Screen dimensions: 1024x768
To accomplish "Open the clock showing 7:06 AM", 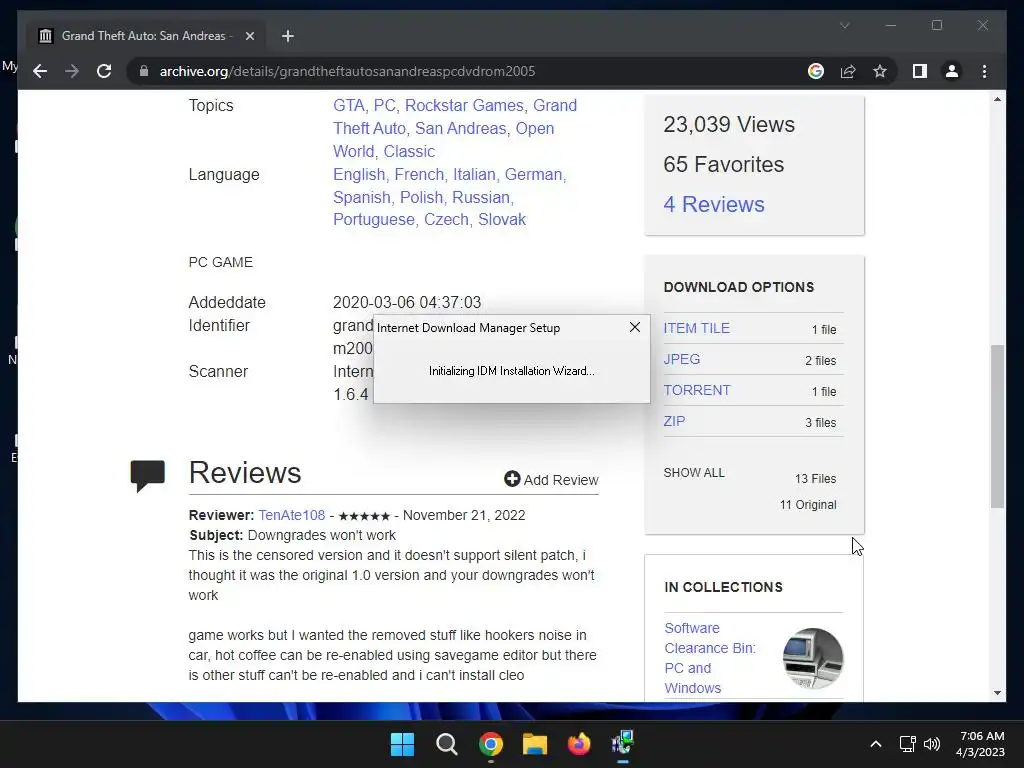I will 980,744.
